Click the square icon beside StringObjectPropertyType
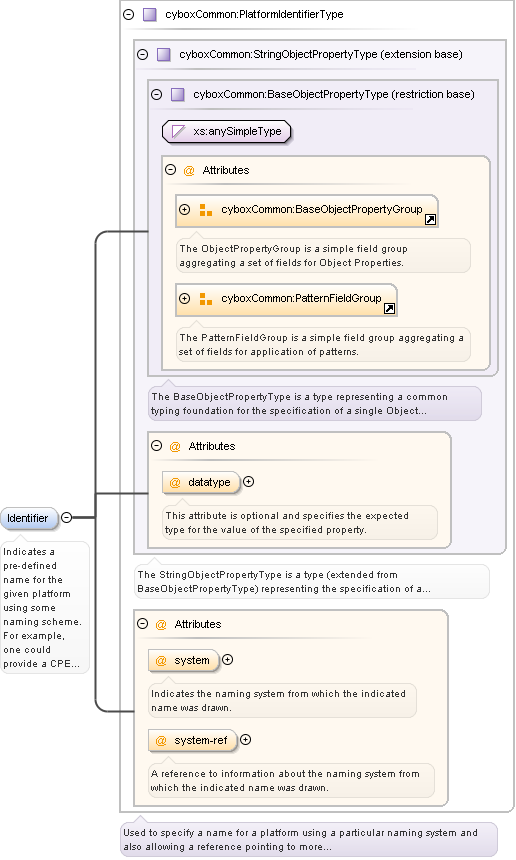The height and width of the screenshot is (860, 516). (163, 54)
